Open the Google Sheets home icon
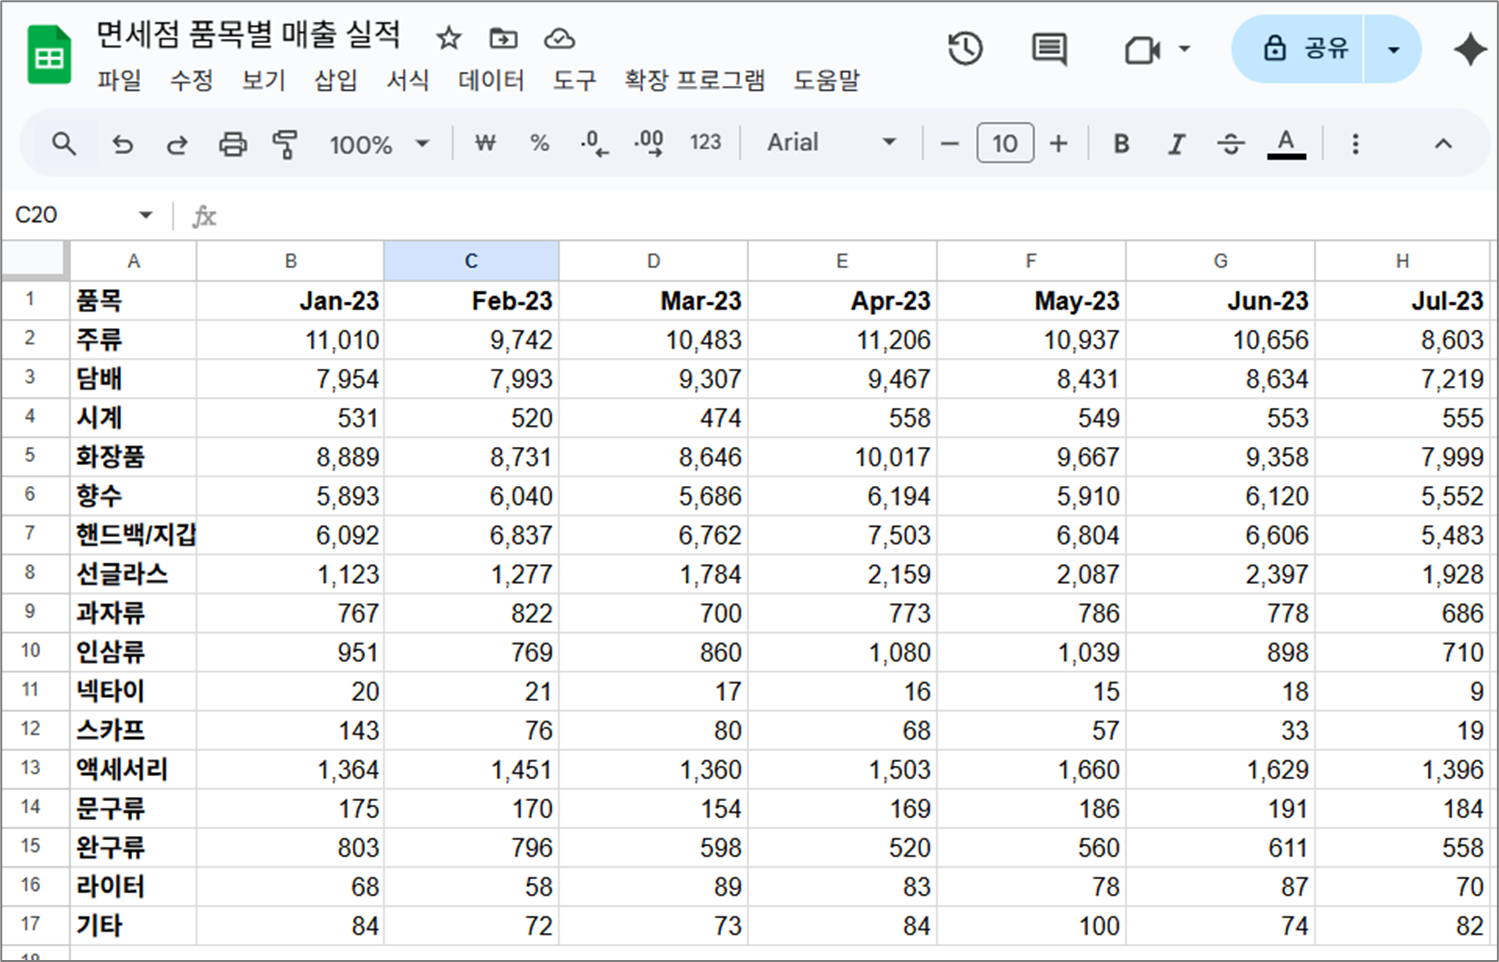 tap(48, 57)
